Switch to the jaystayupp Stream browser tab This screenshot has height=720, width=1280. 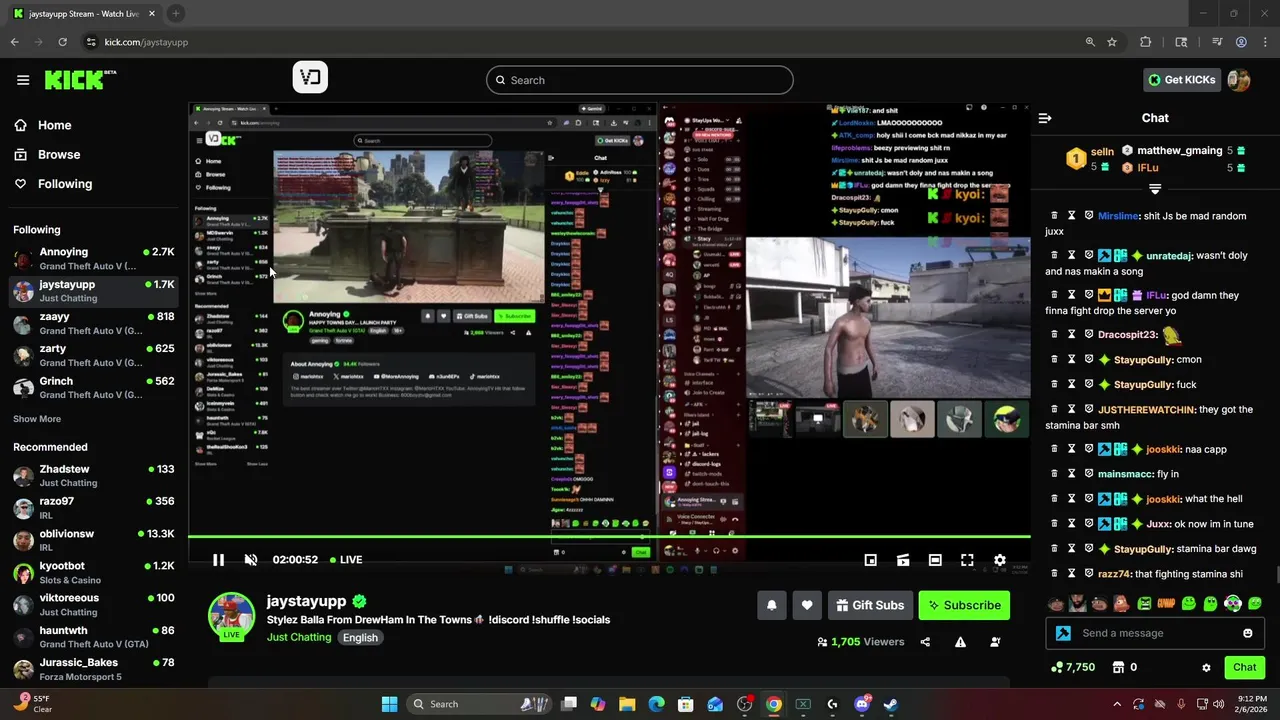[x=85, y=14]
